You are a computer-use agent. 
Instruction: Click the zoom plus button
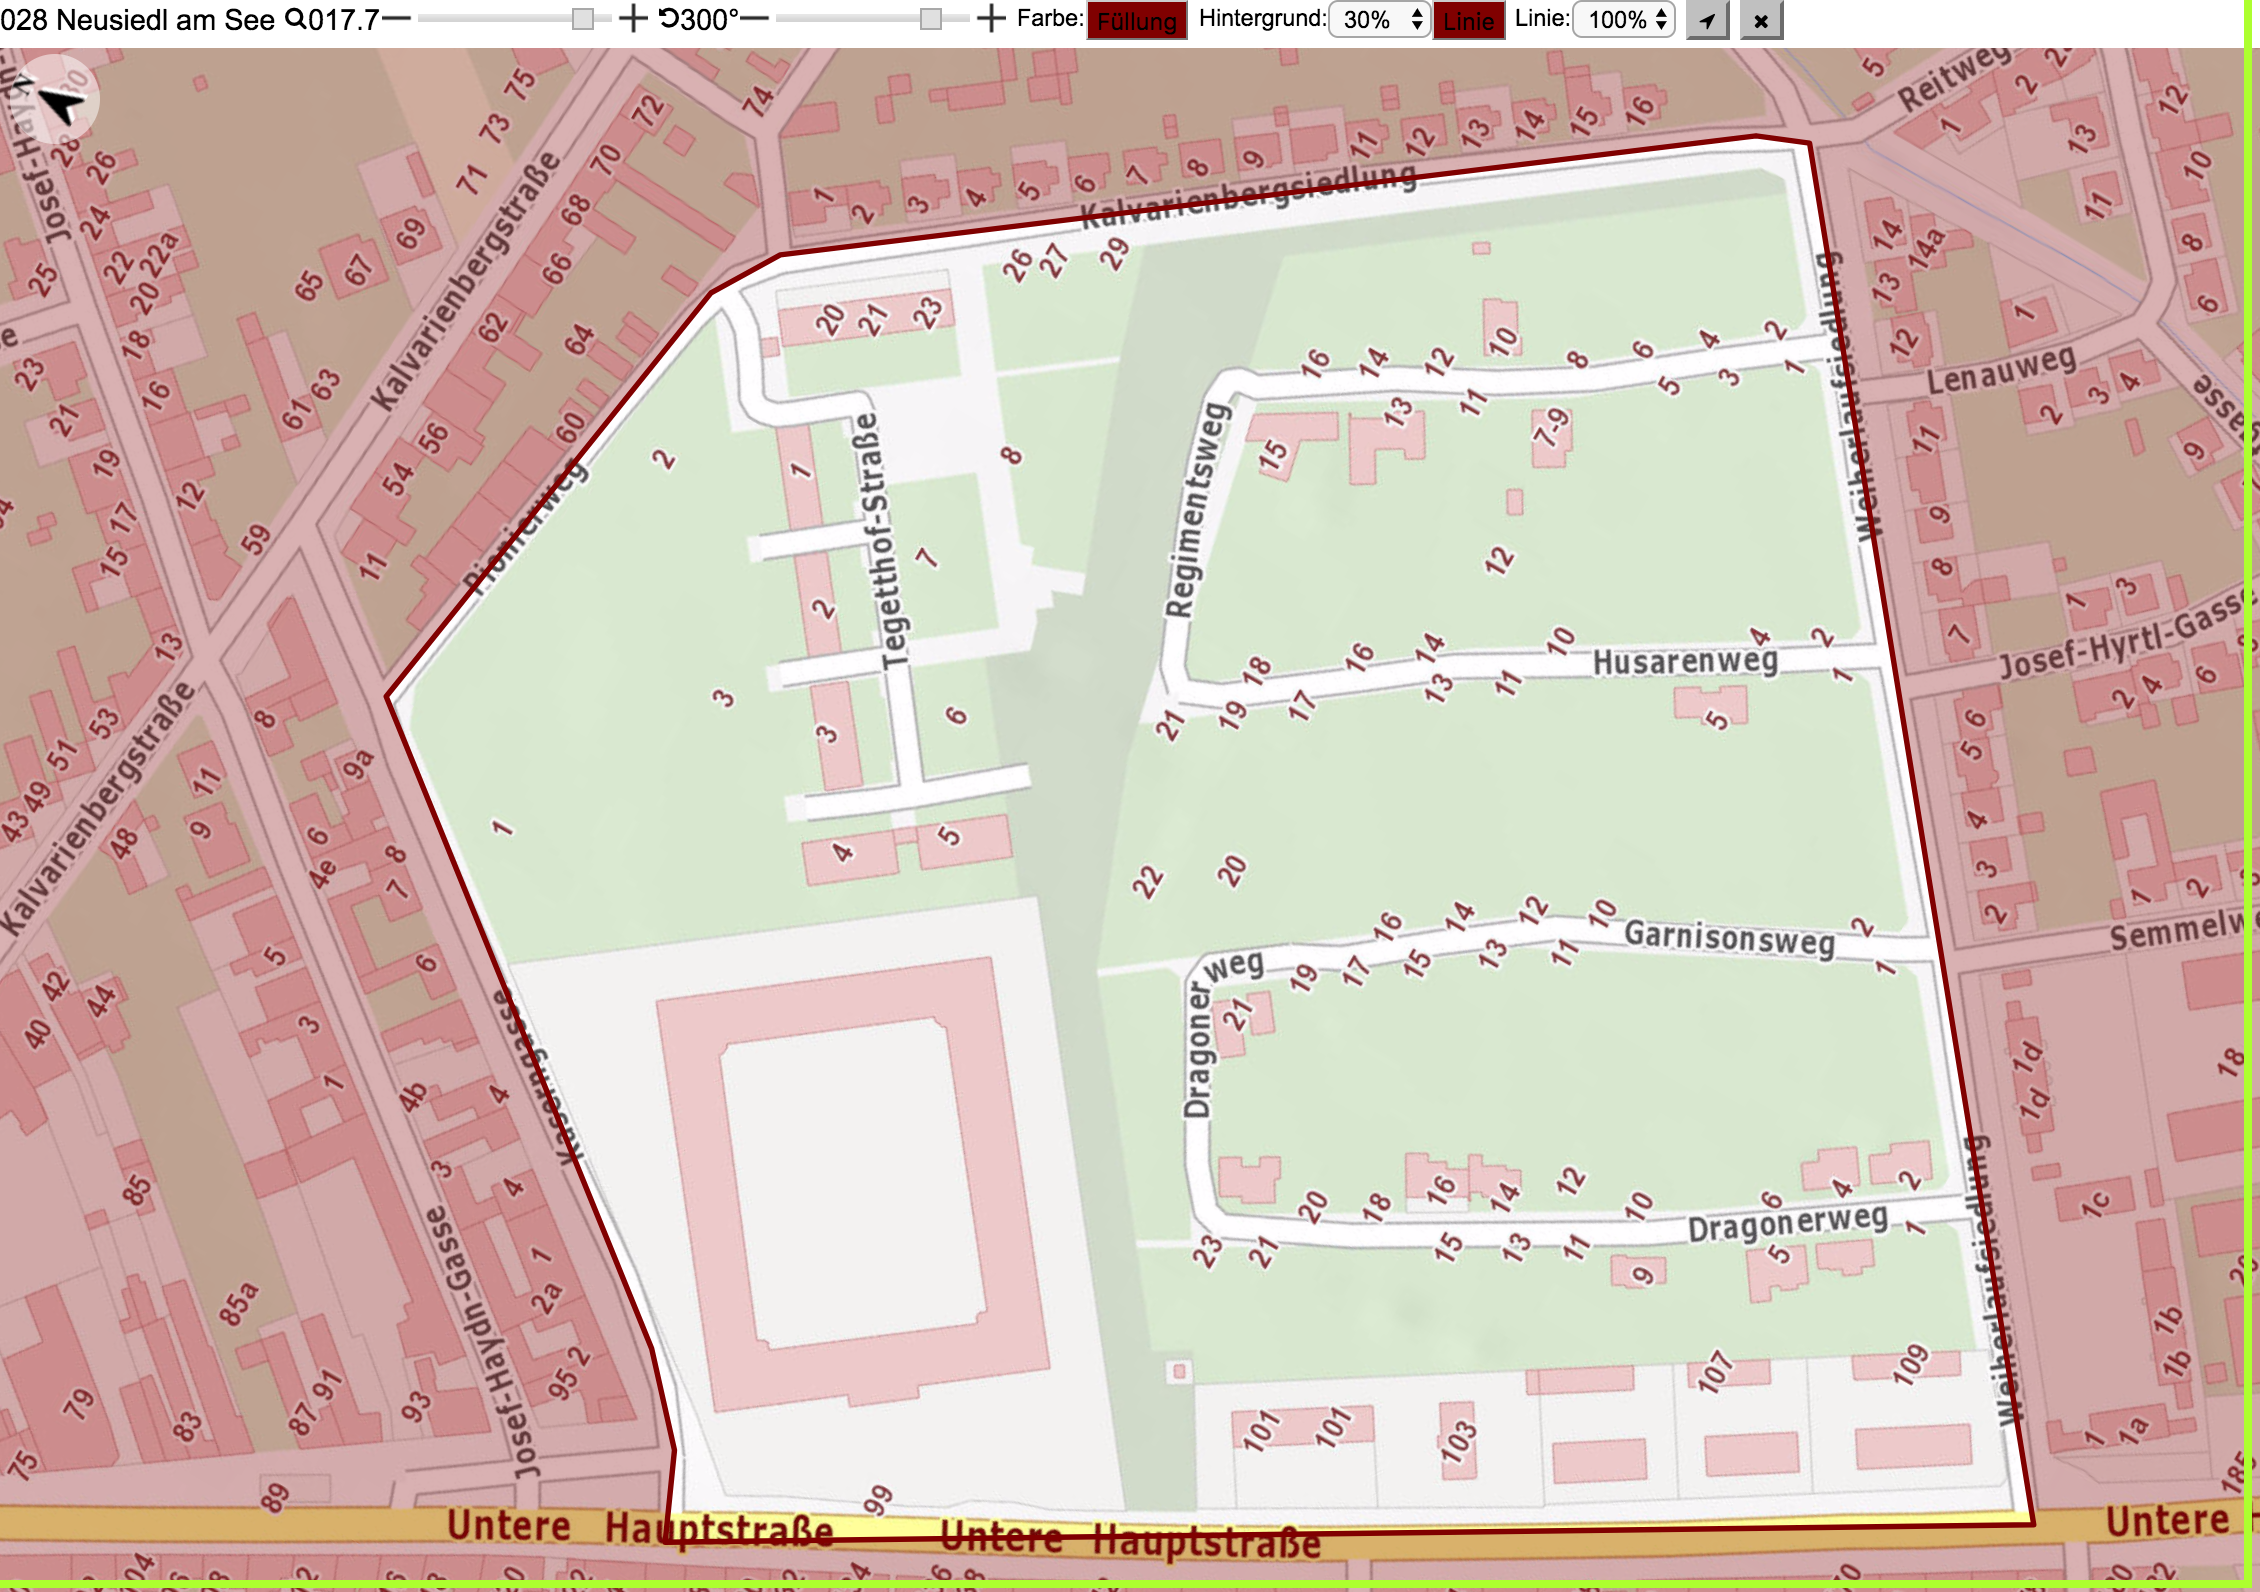(633, 19)
